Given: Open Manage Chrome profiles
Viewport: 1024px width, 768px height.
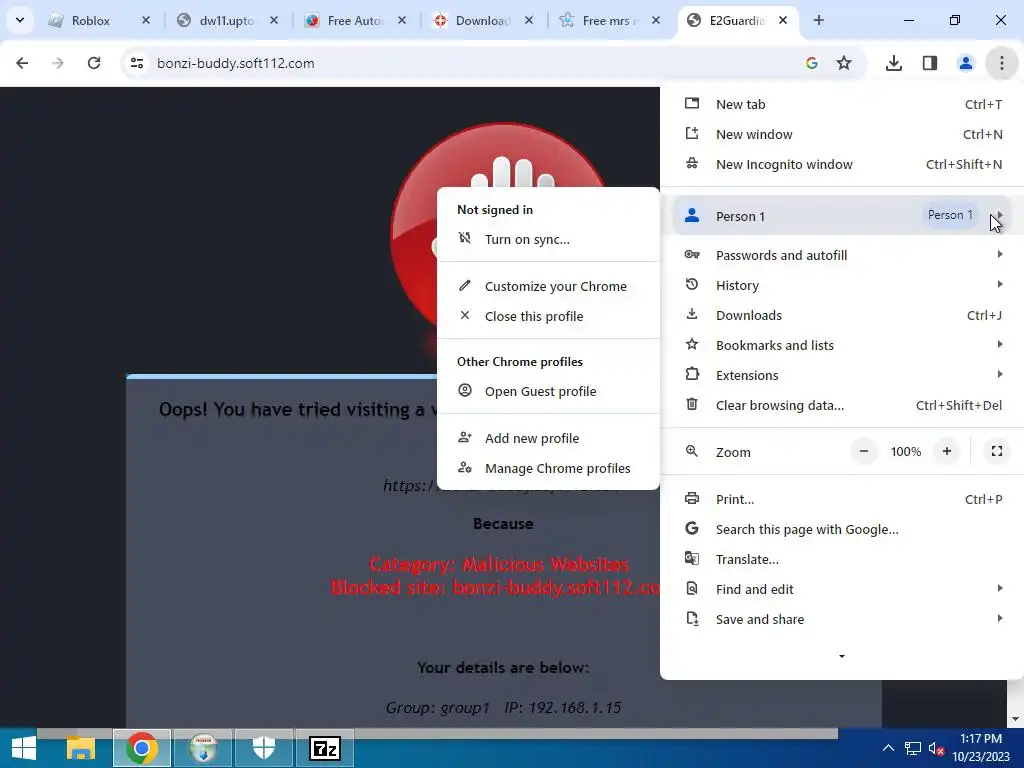Looking at the screenshot, I should point(548,469).
